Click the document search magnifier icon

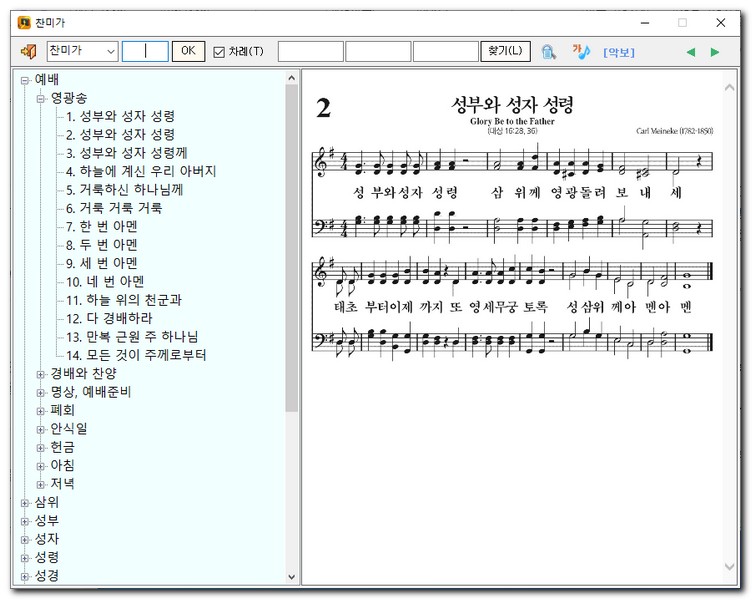coord(548,51)
